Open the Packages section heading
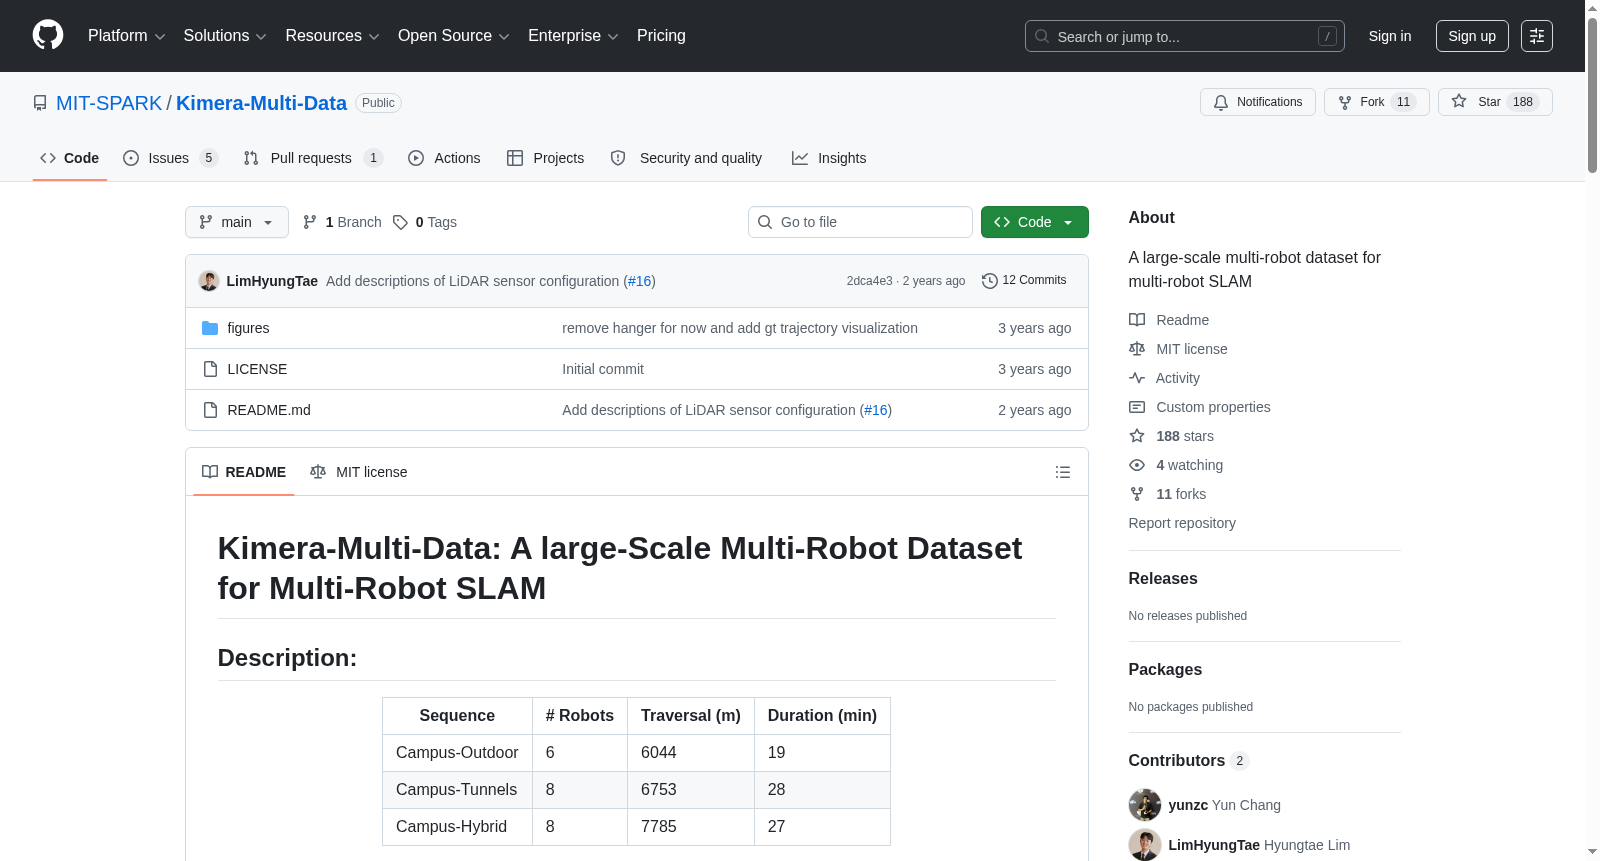The height and width of the screenshot is (861, 1600). click(x=1165, y=669)
